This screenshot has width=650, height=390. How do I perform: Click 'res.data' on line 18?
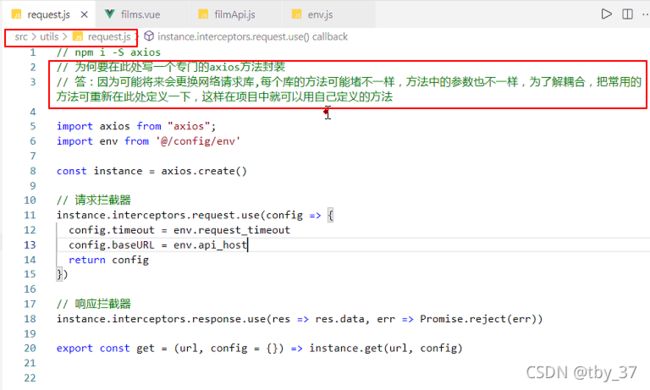coord(340,319)
